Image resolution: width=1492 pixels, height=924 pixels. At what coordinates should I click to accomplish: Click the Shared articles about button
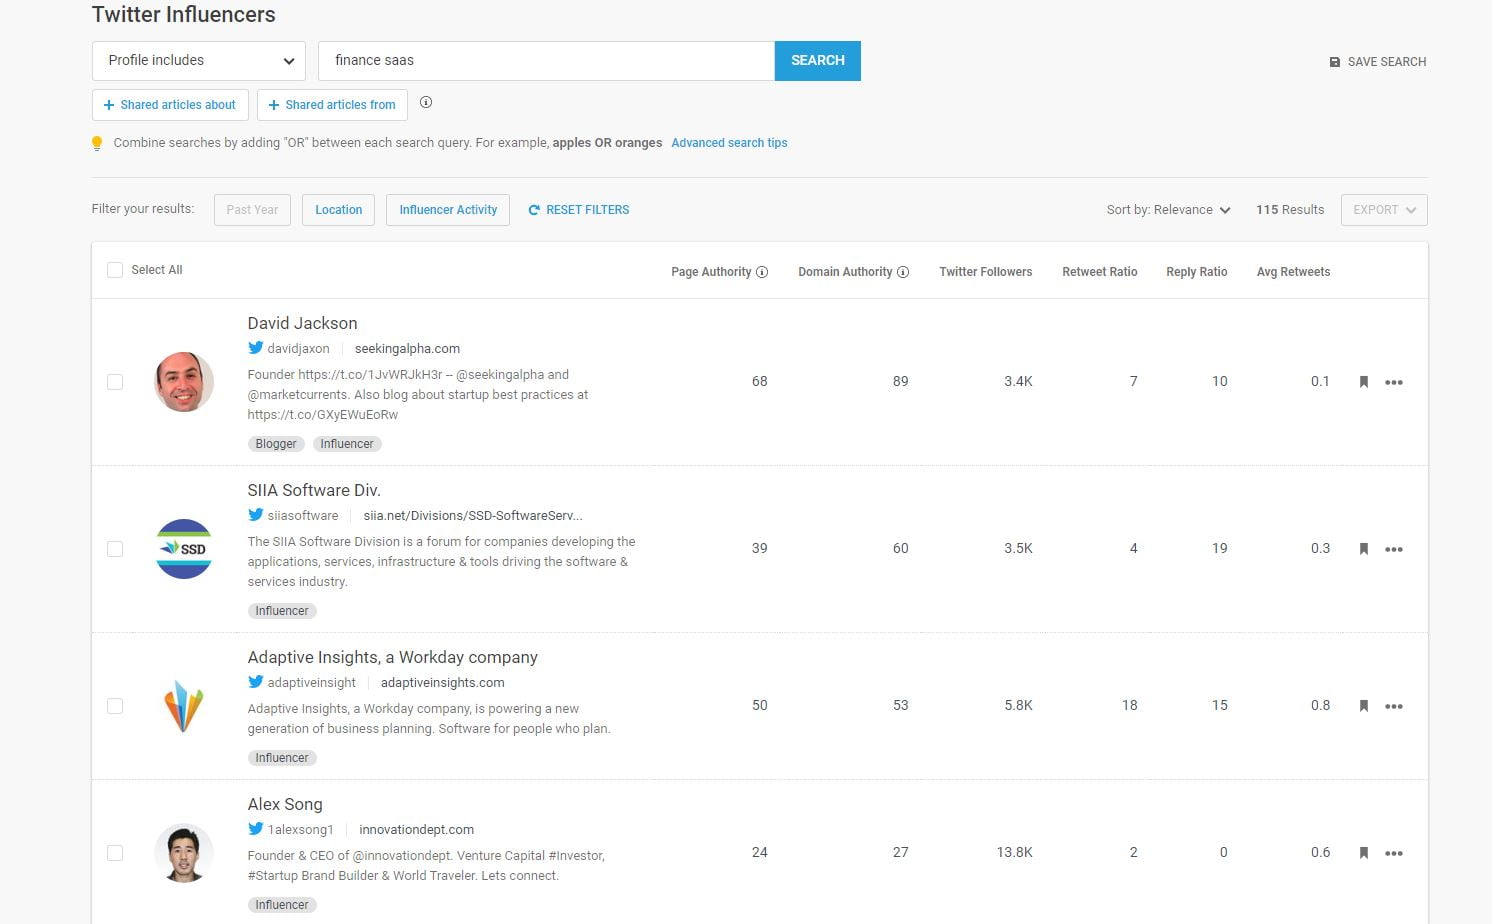(170, 105)
